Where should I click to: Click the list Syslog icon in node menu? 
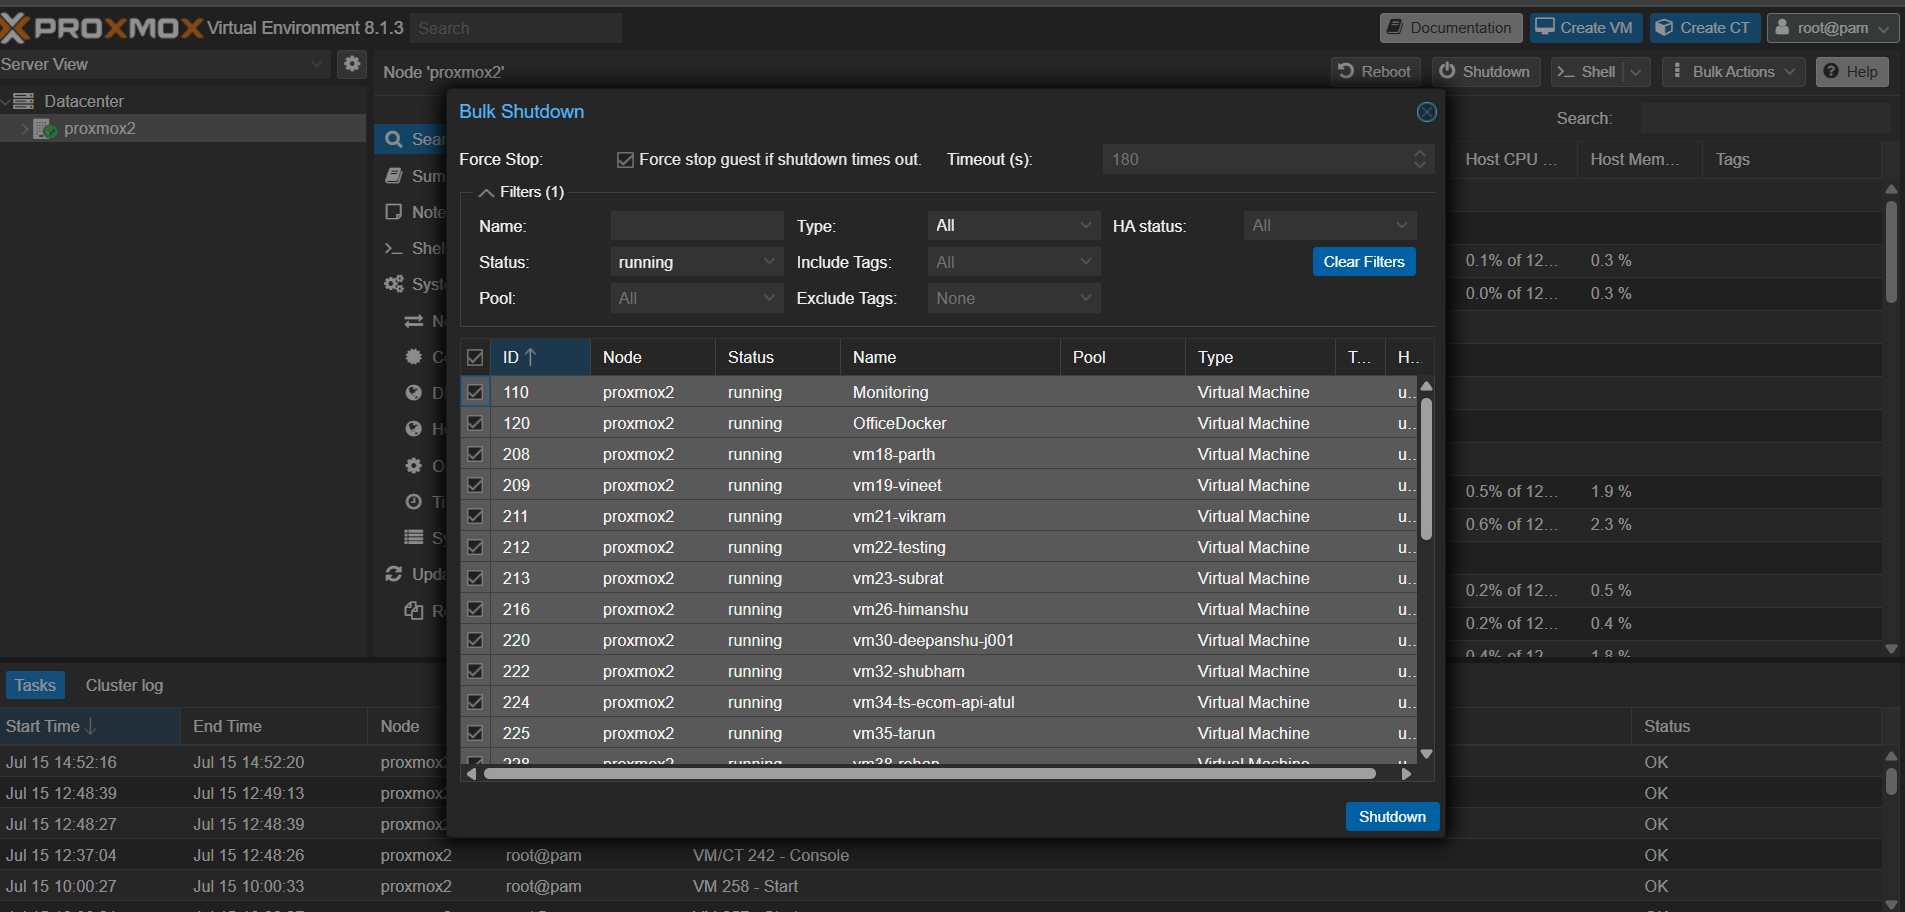point(413,538)
